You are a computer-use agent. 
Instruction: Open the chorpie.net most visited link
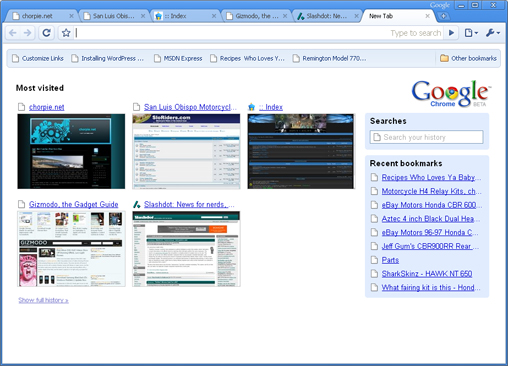[x=47, y=107]
